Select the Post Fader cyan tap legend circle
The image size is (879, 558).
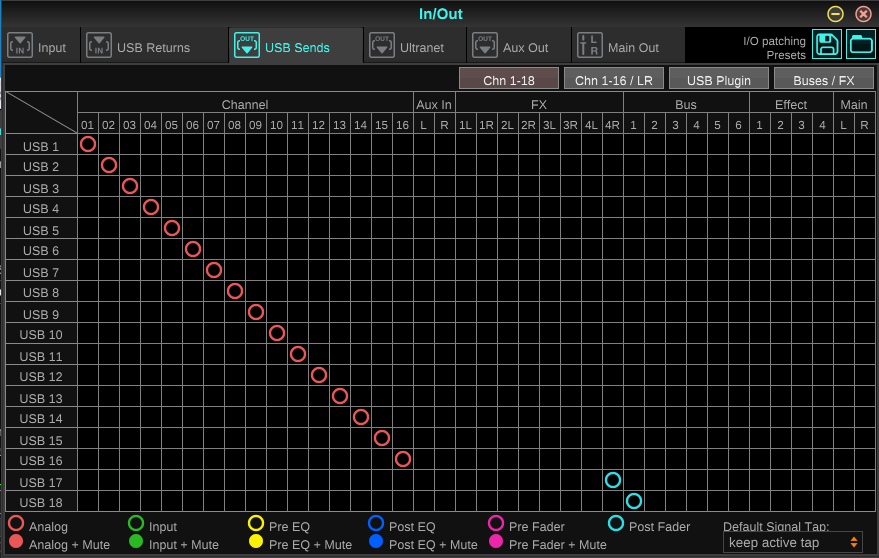(616, 523)
